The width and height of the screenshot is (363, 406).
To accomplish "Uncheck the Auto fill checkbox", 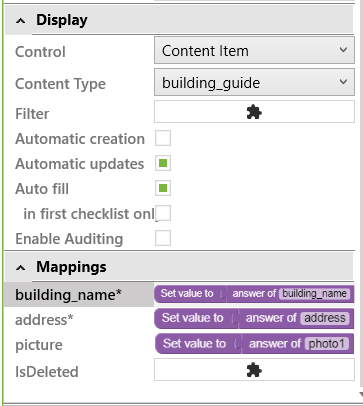I will click(x=163, y=188).
